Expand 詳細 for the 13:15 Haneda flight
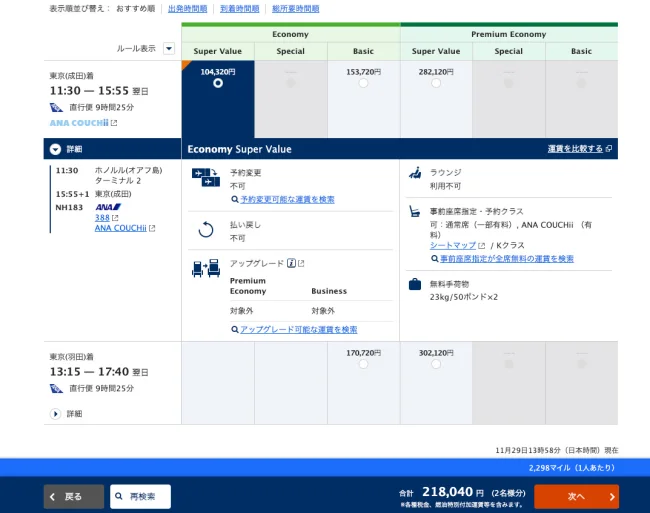Viewport: 650px width, 513px height. 55,413
